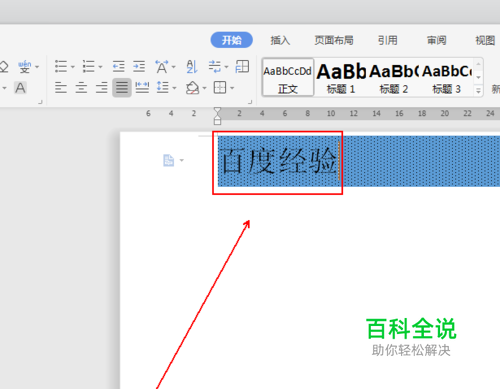Click the tab stops layout icon

[x=242, y=66]
